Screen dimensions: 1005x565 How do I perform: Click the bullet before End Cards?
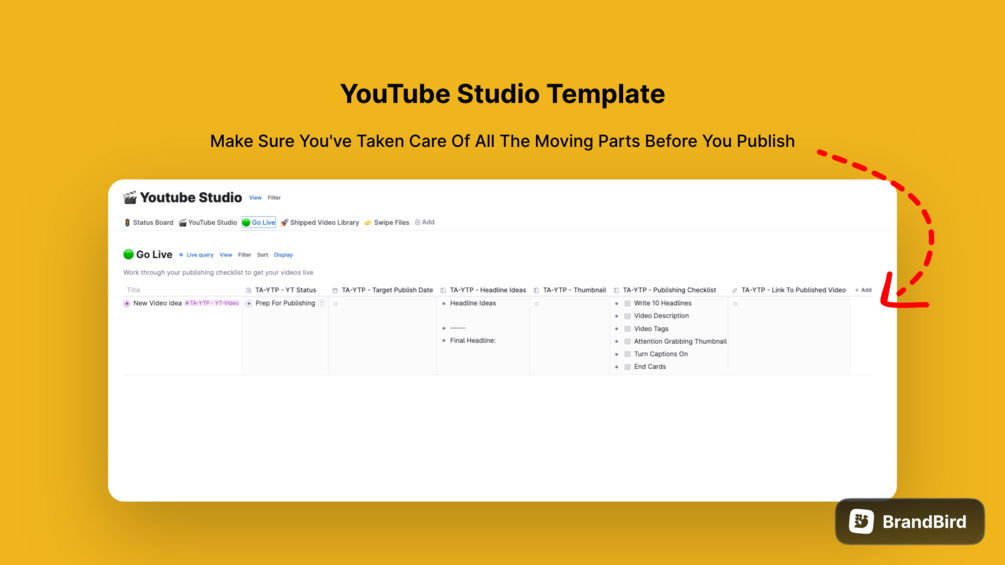[617, 367]
